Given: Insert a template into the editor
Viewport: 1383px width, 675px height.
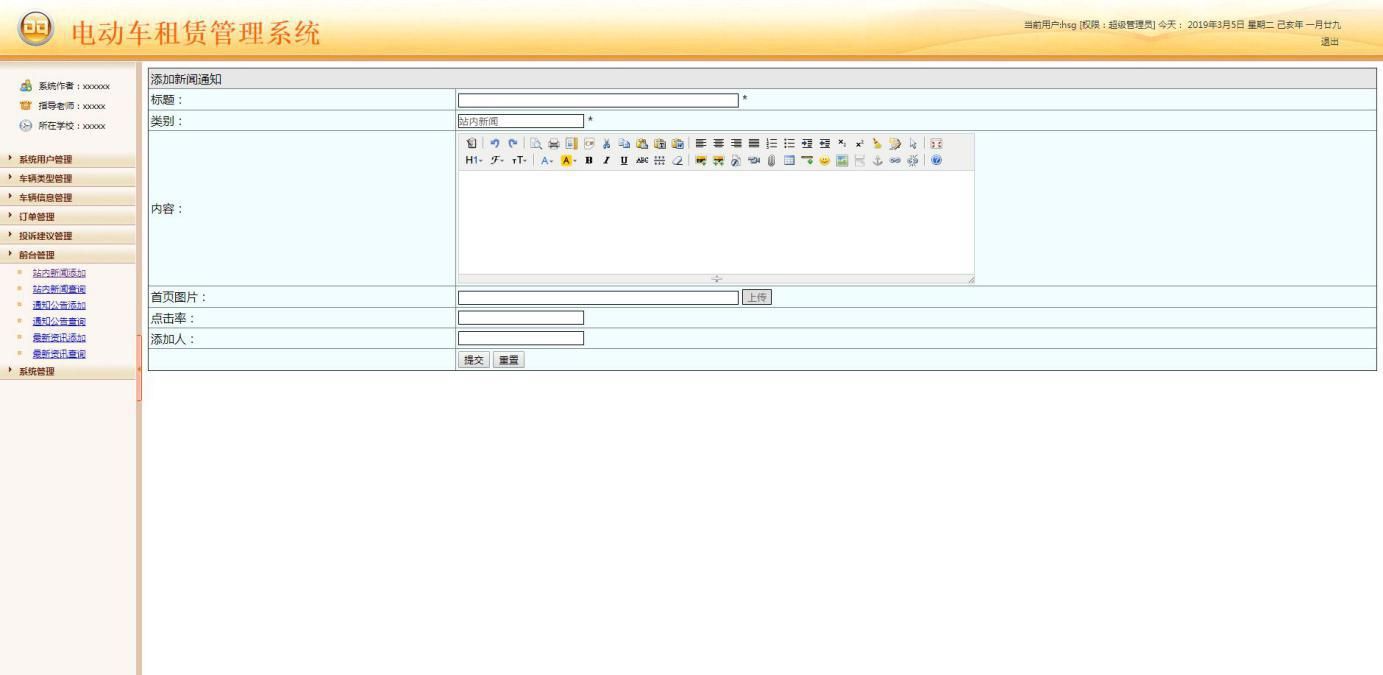Looking at the screenshot, I should pyautogui.click(x=571, y=143).
